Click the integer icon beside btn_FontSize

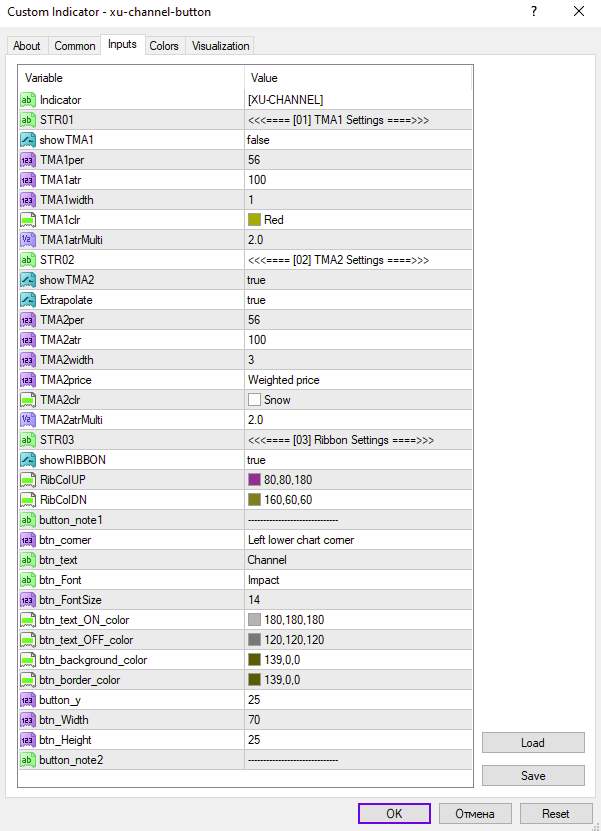click(x=28, y=600)
